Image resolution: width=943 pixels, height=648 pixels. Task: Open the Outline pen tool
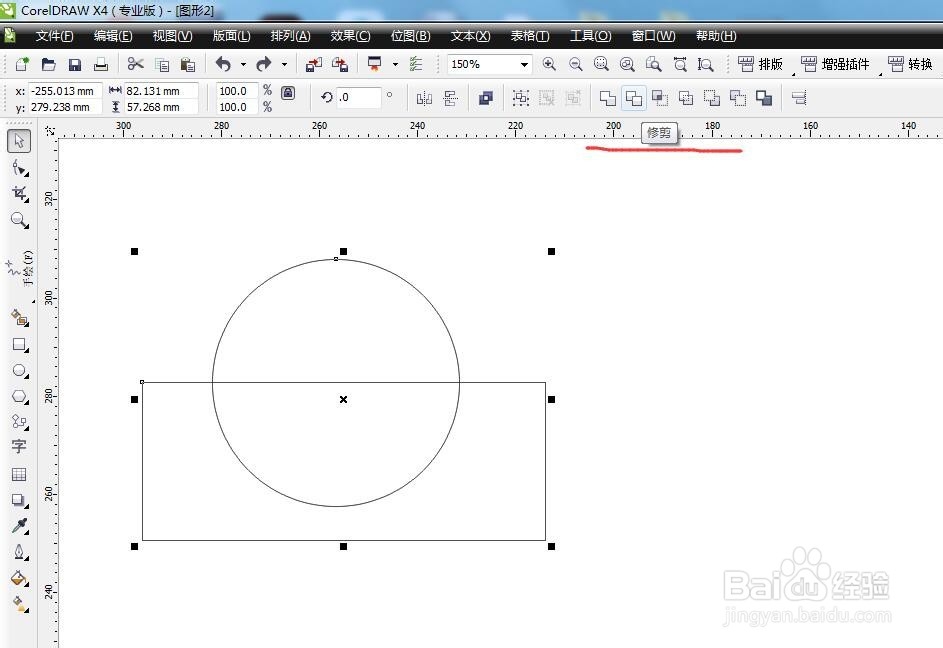click(x=19, y=552)
